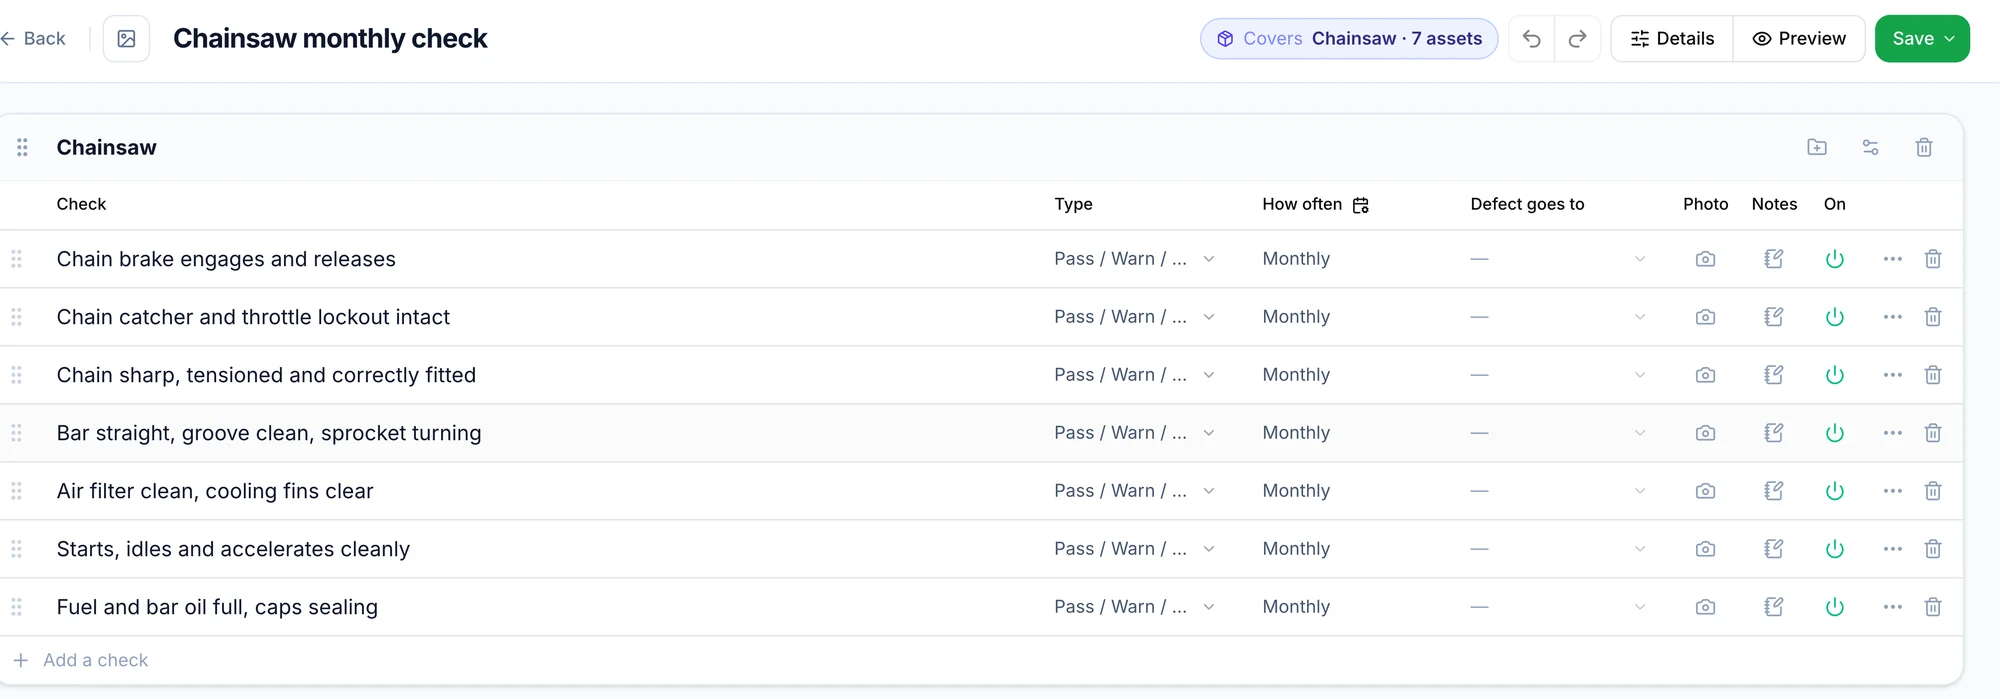
Task: Open Defect goes to dropdown for Chain brake row
Action: 1557,259
